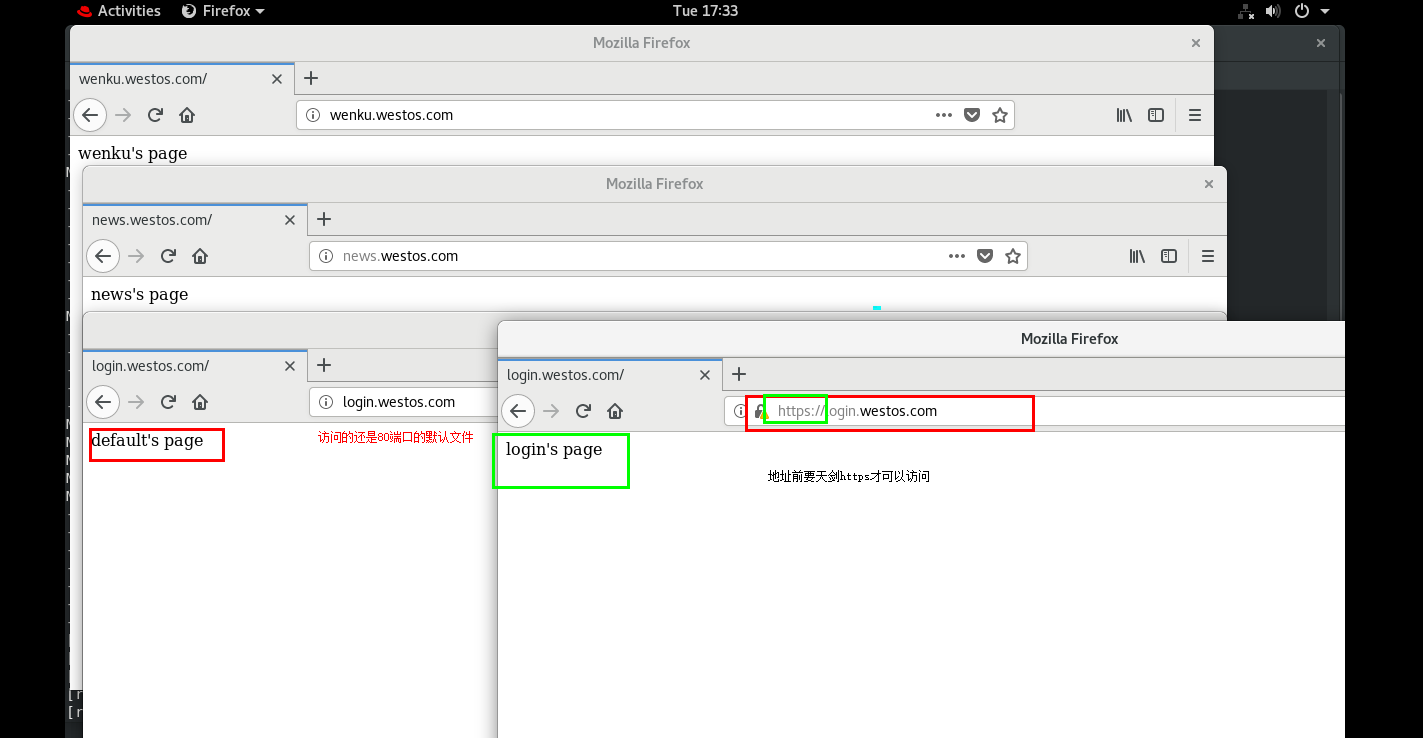
Task: Toggle sidebar icon in wenku window
Action: coord(1156,115)
